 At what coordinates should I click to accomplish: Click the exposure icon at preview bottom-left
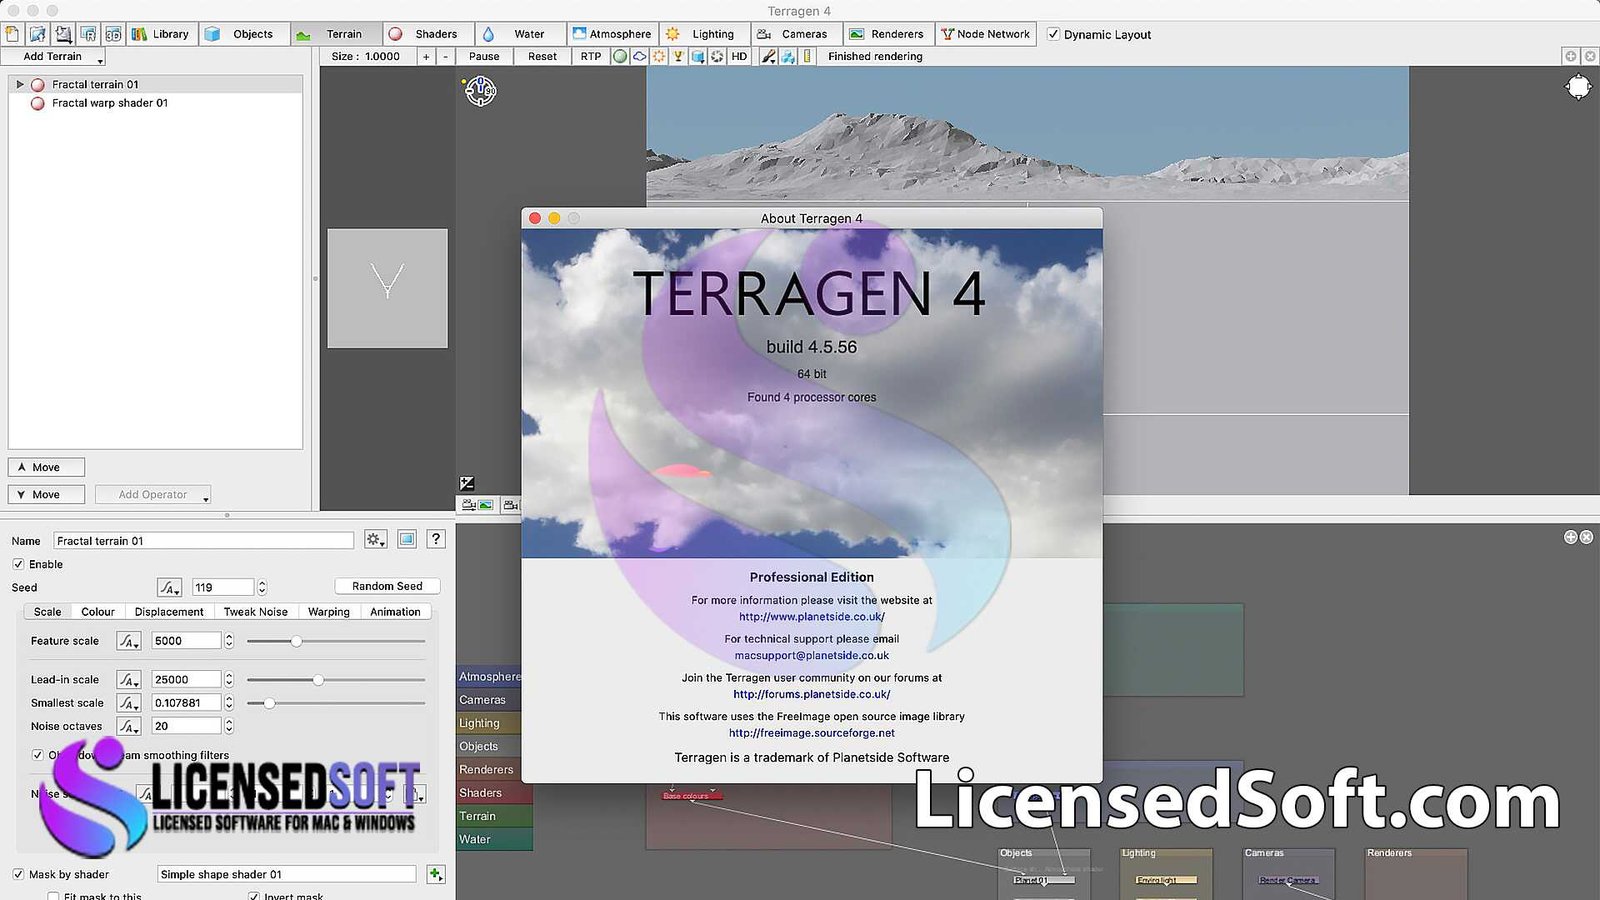click(467, 483)
